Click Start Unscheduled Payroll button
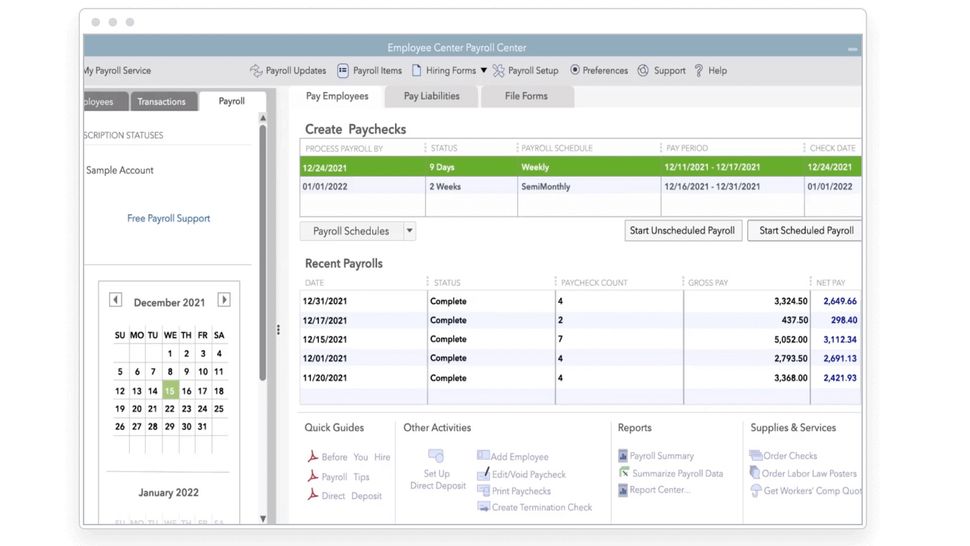970x546 pixels. click(682, 231)
